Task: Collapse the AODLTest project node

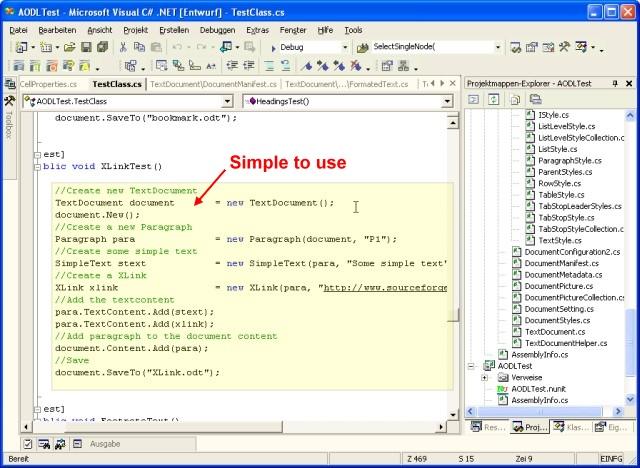Action: click(x=473, y=366)
